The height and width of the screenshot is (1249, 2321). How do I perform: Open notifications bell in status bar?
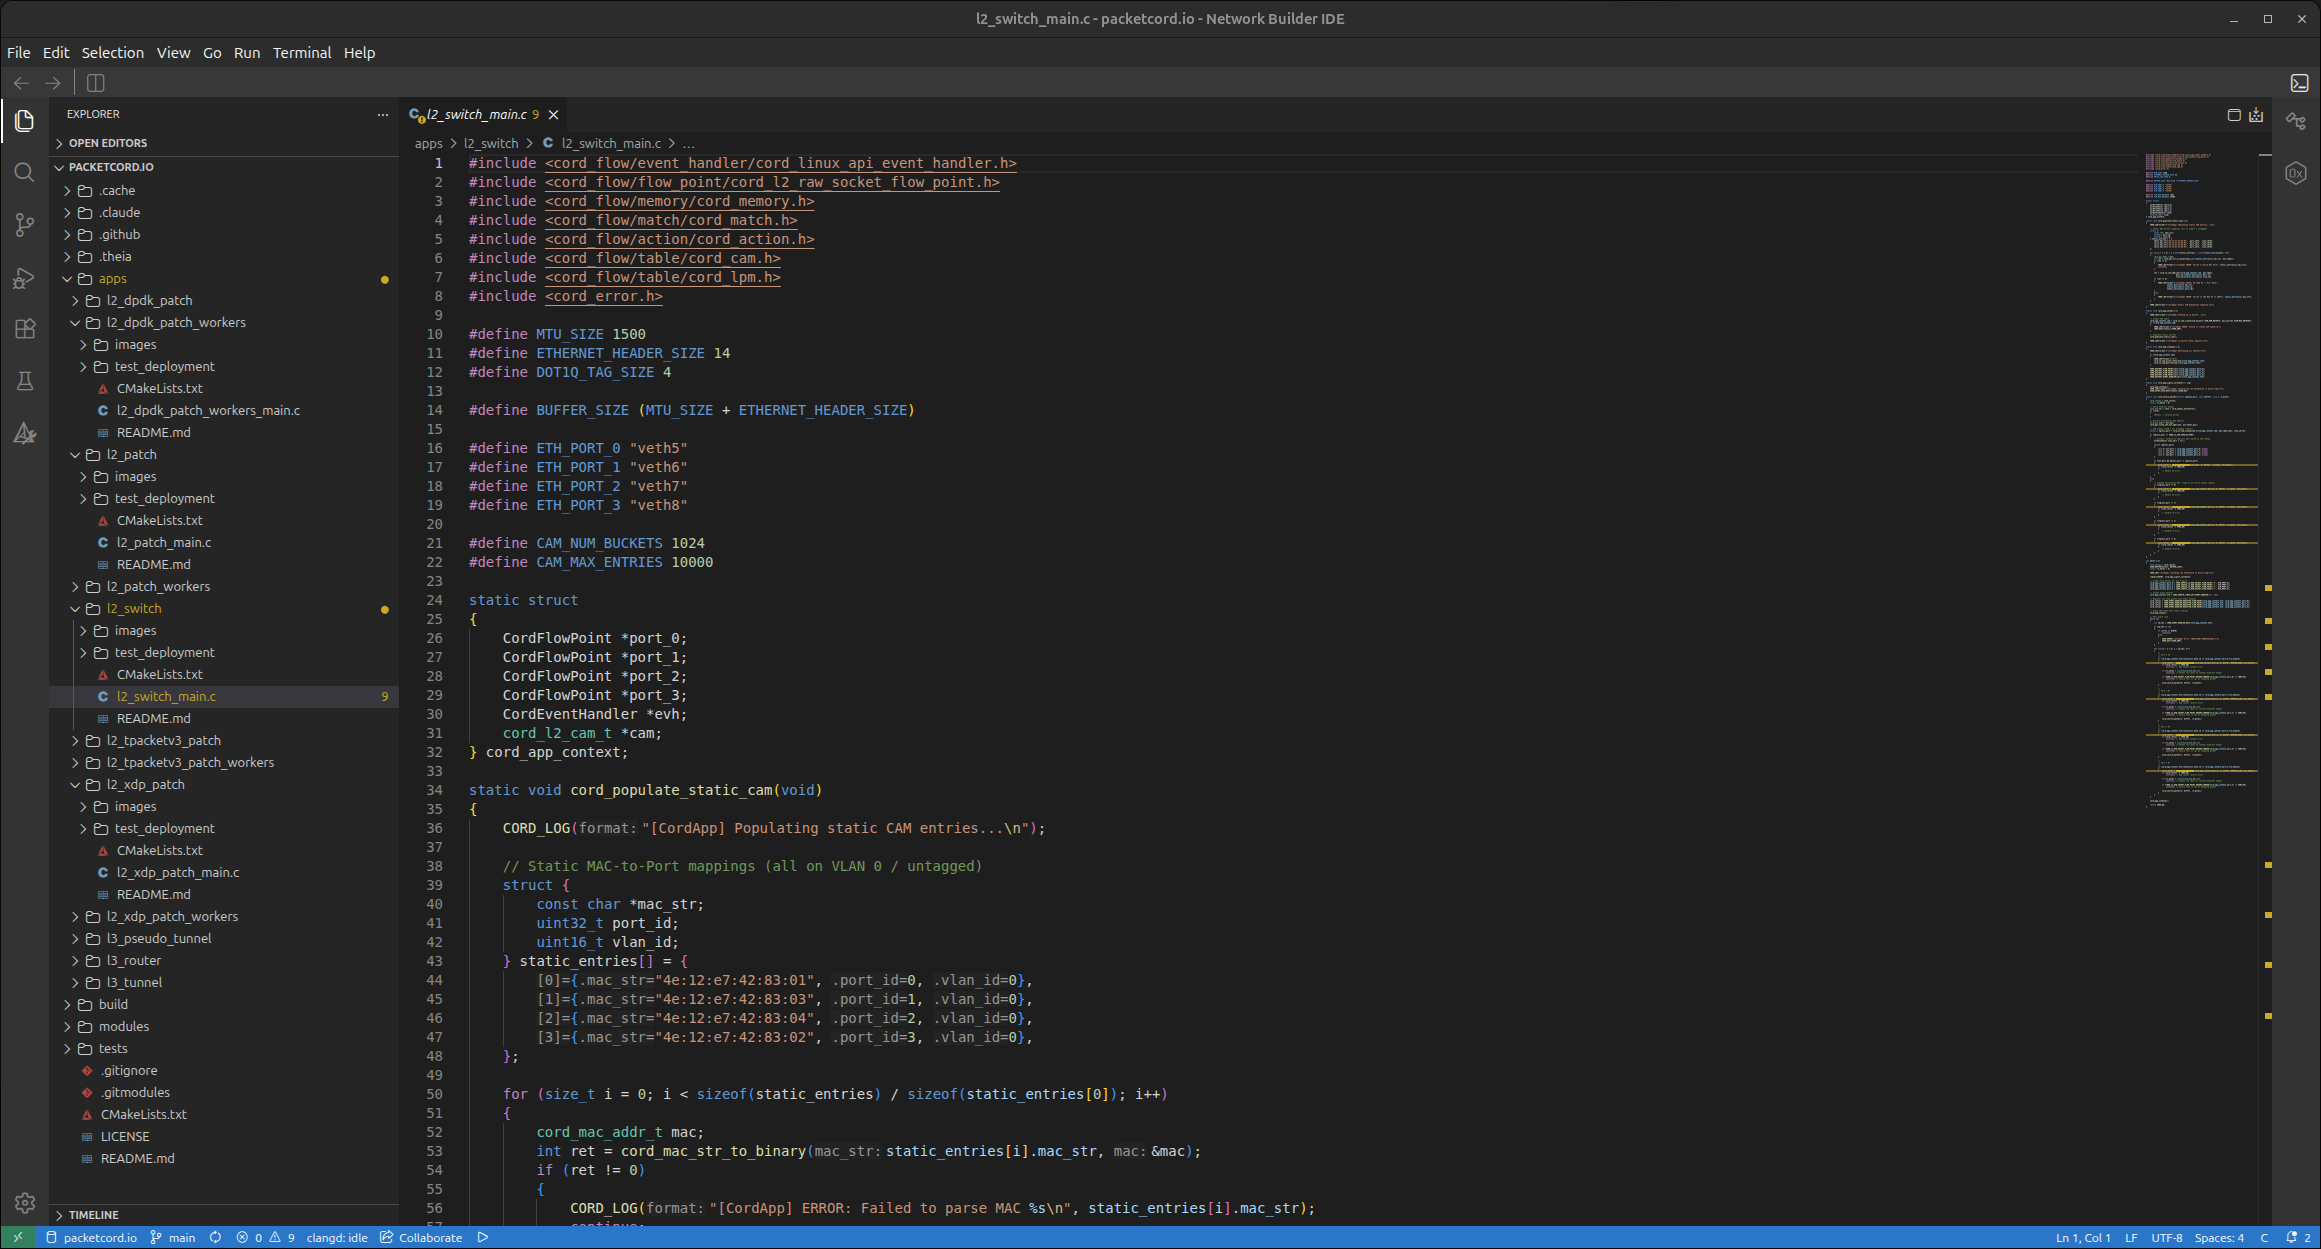pyautogui.click(x=2298, y=1238)
